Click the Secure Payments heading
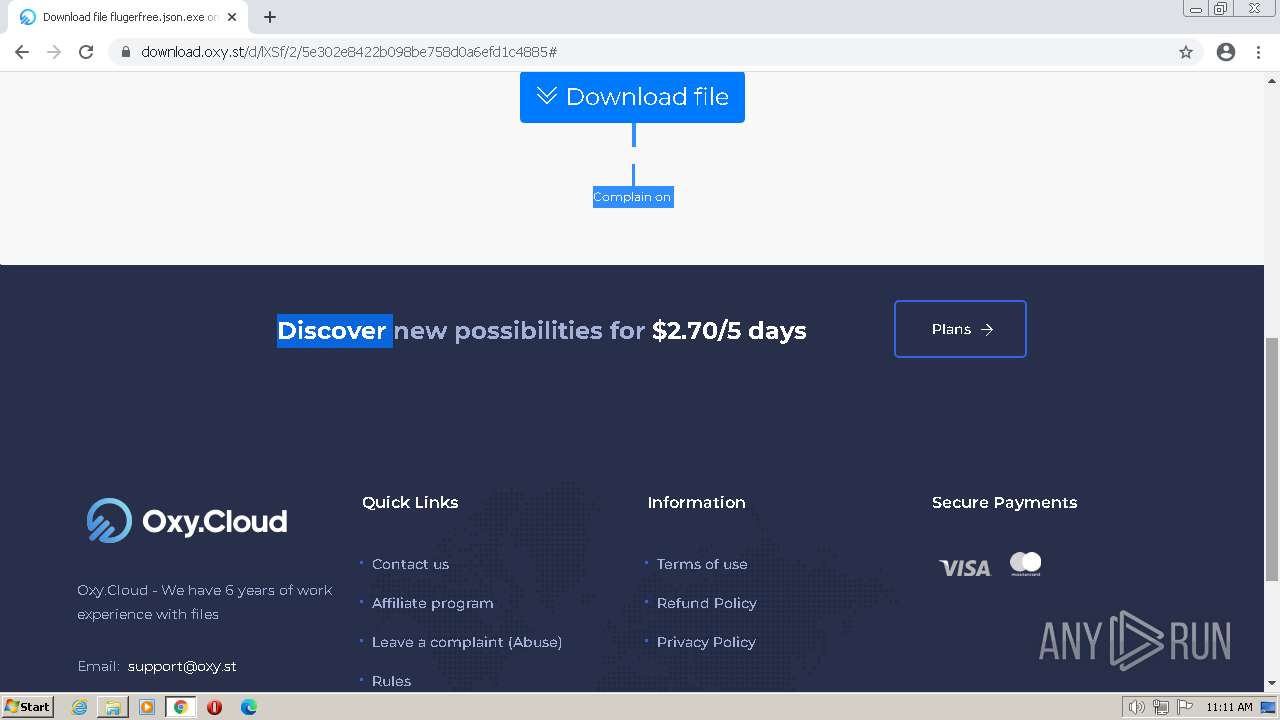The image size is (1280, 720). 1004,502
